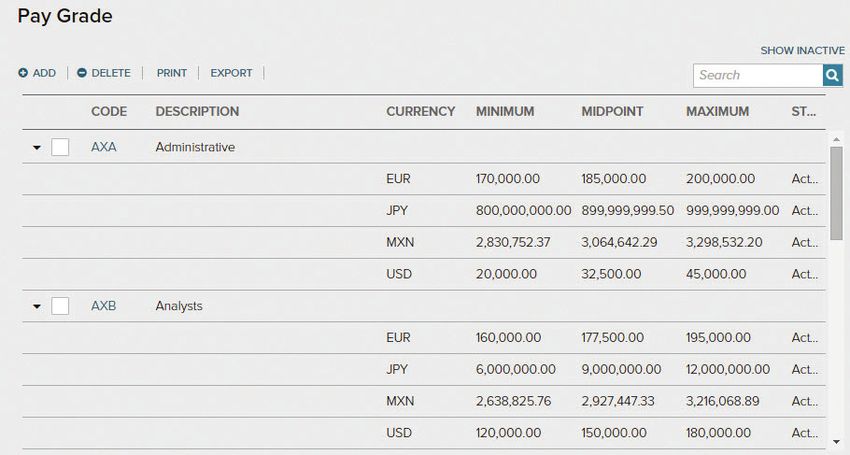The image size is (850, 455).
Task: Click the scrollbar up arrow
Action: coord(836,139)
